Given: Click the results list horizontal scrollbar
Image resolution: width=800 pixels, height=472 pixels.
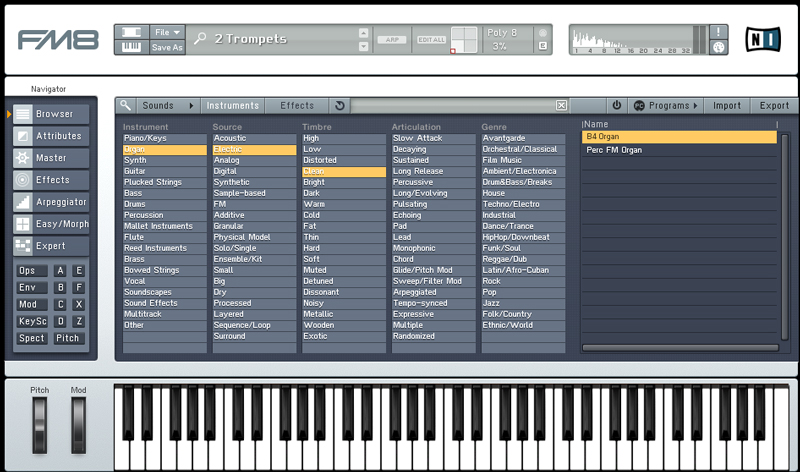Looking at the screenshot, I should pyautogui.click(x=680, y=348).
